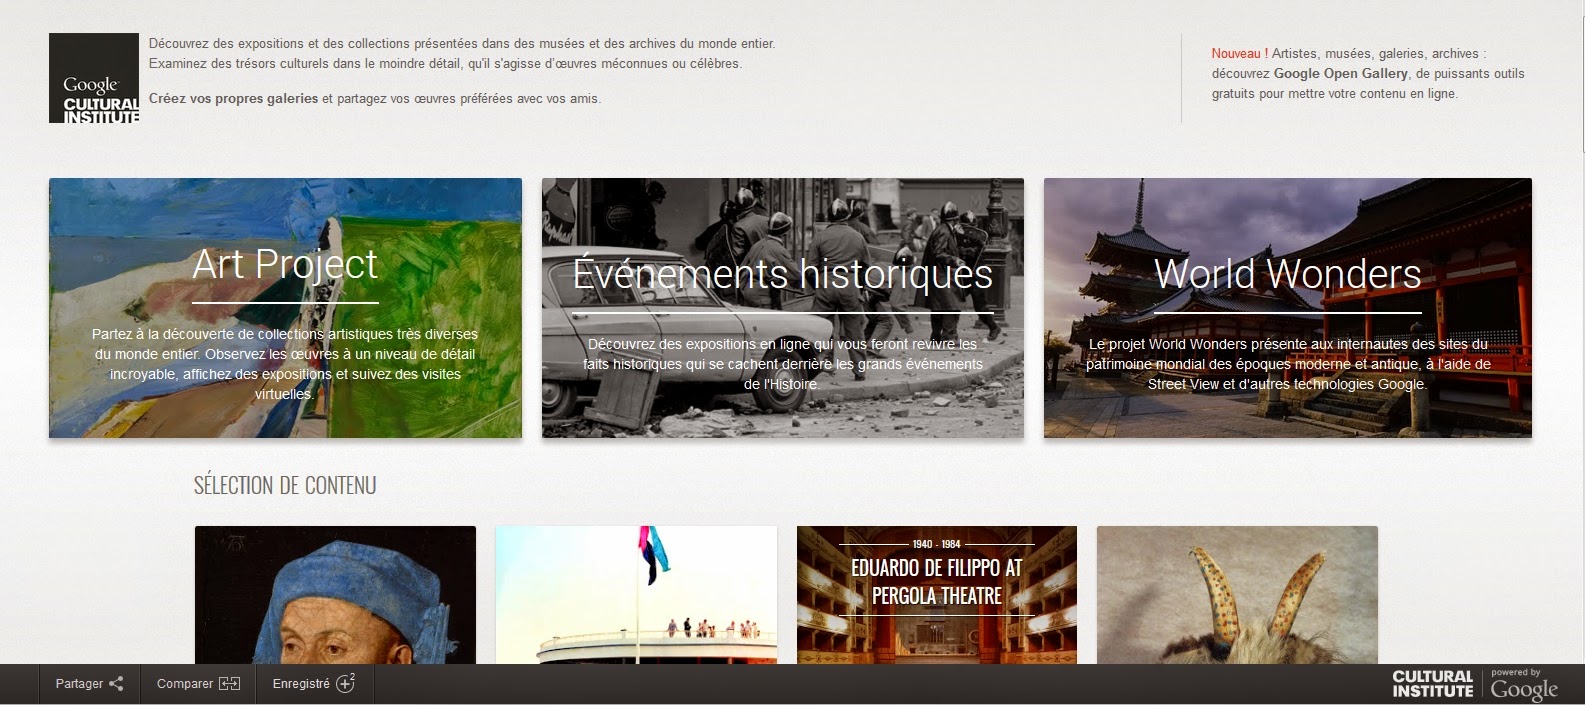
Task: Click the Art Project heading text
Action: point(285,264)
